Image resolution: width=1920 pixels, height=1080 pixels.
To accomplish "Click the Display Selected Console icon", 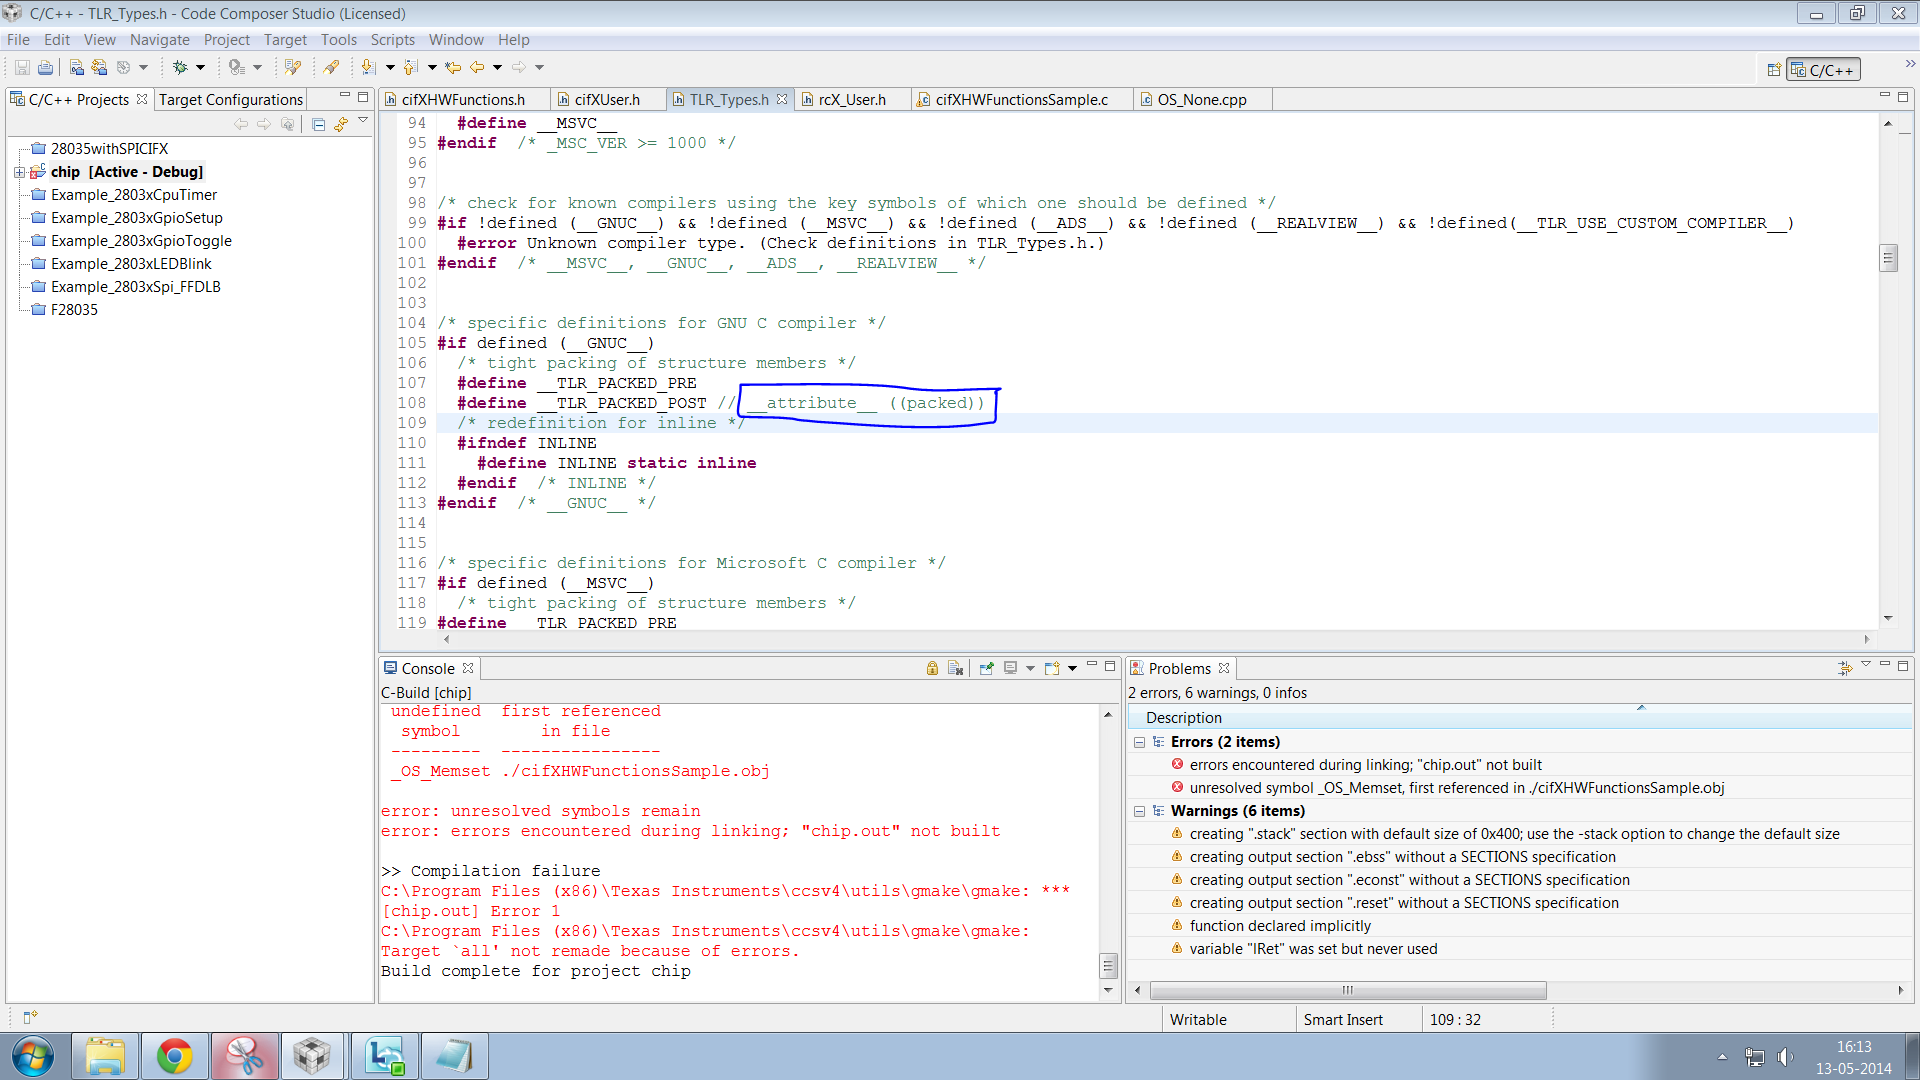I will click(1010, 668).
